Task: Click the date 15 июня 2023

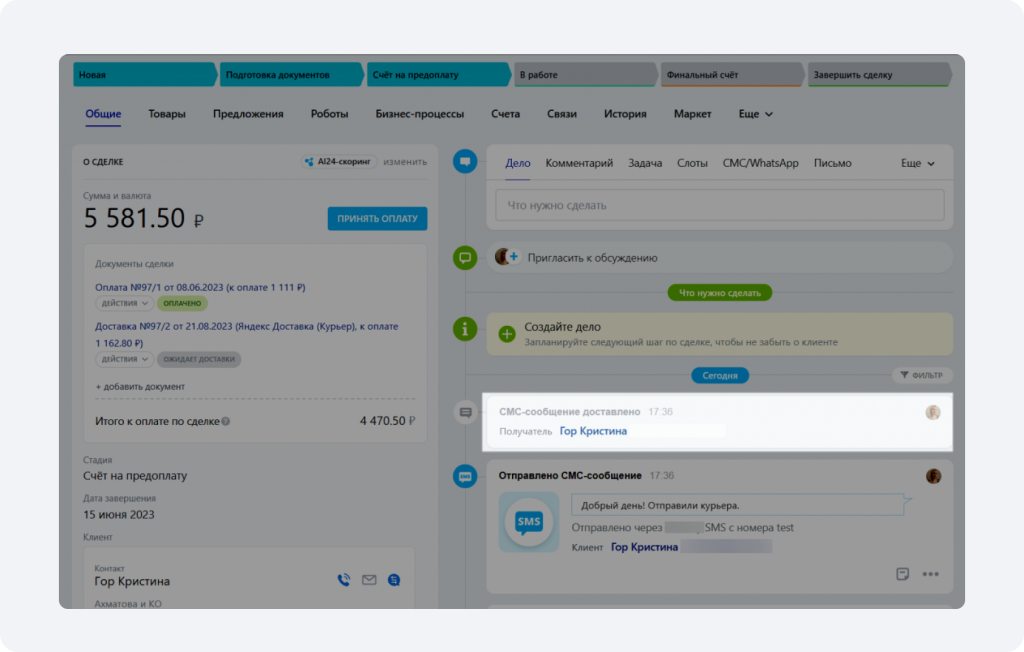Action: 119,515
